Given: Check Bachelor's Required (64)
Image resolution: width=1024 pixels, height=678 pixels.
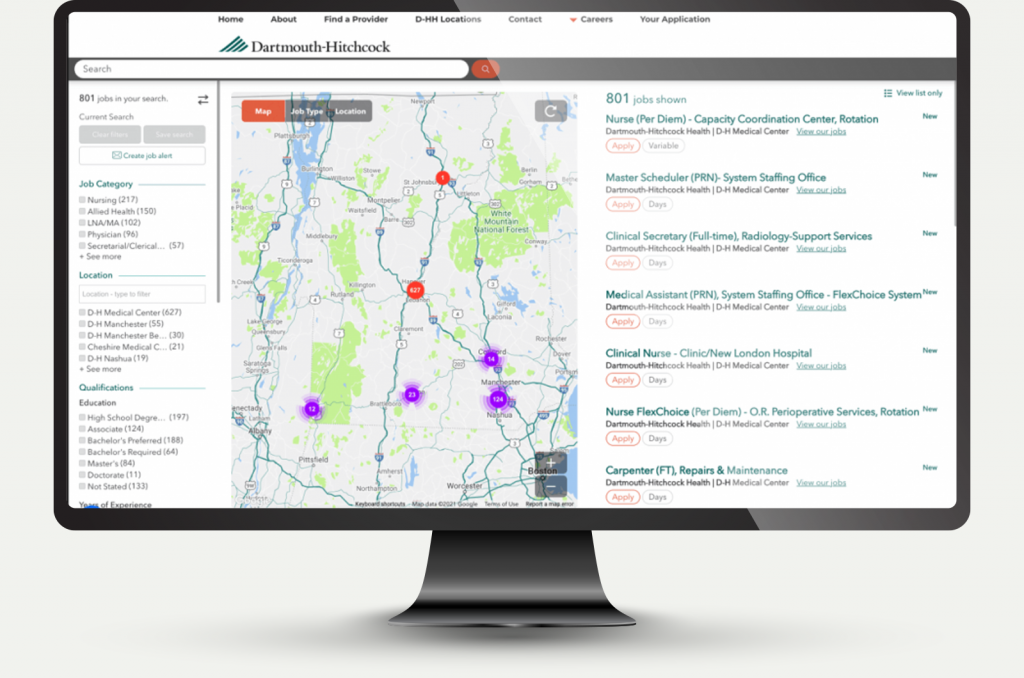Looking at the screenshot, I should pos(82,452).
